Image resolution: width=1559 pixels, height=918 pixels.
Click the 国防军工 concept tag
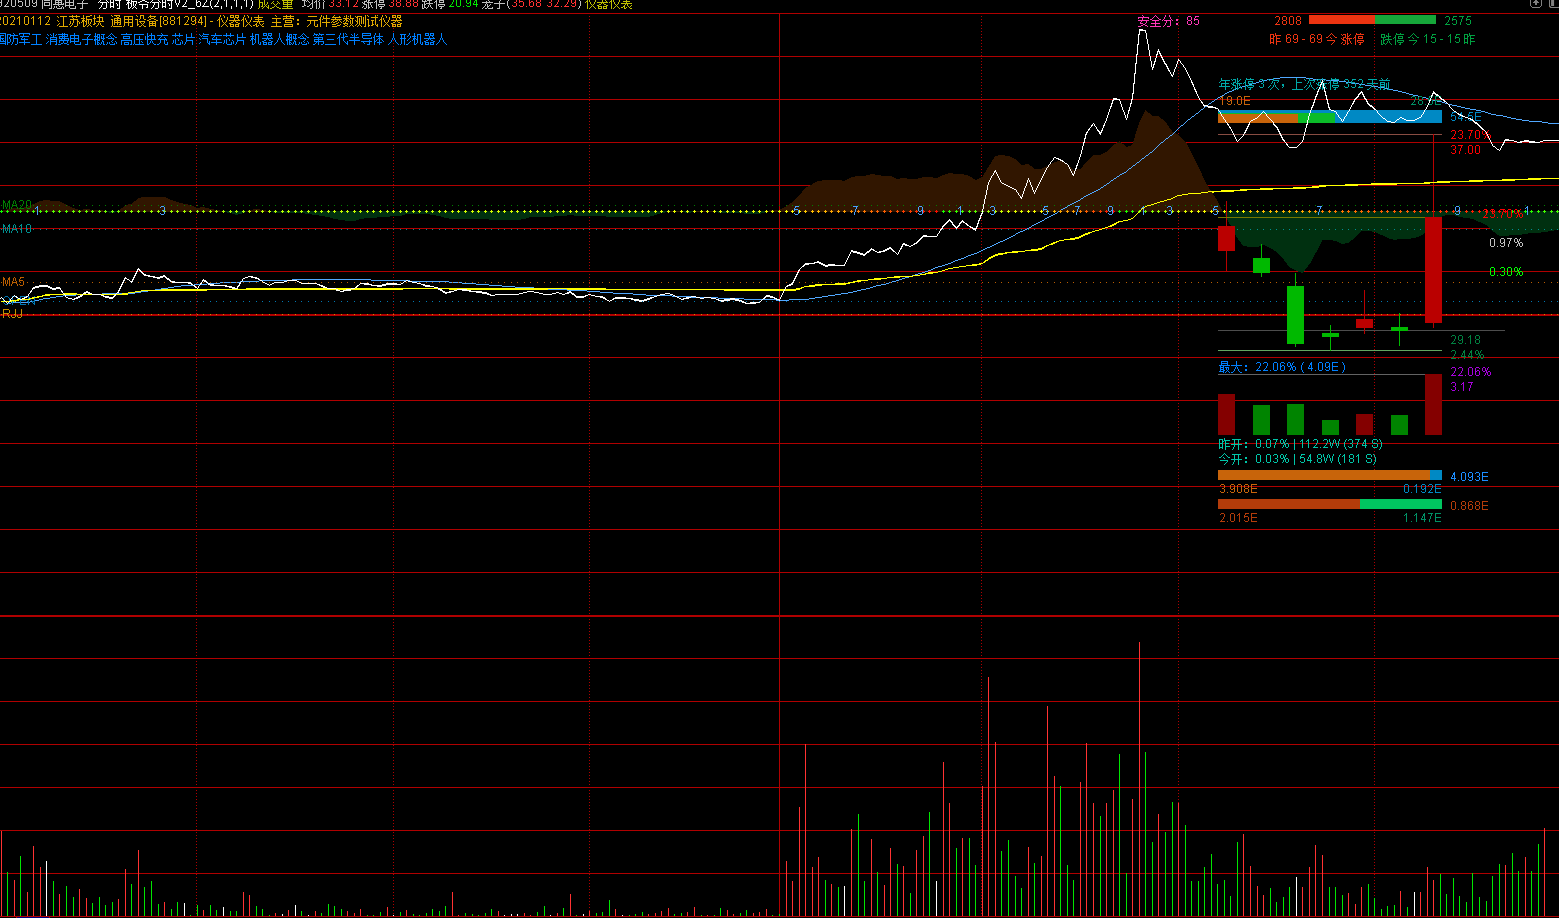coord(21,40)
